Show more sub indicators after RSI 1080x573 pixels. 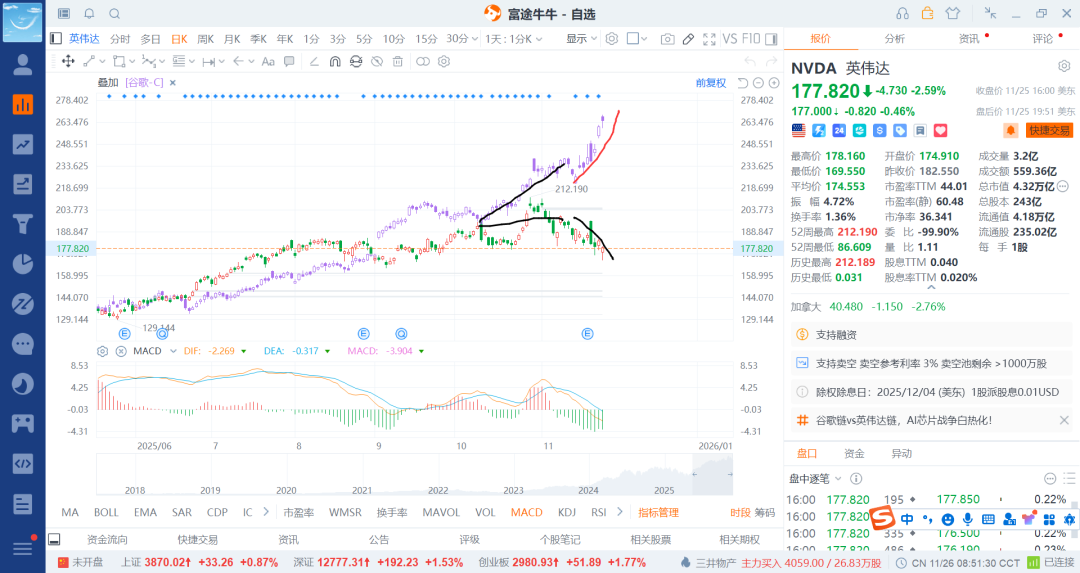(620, 512)
